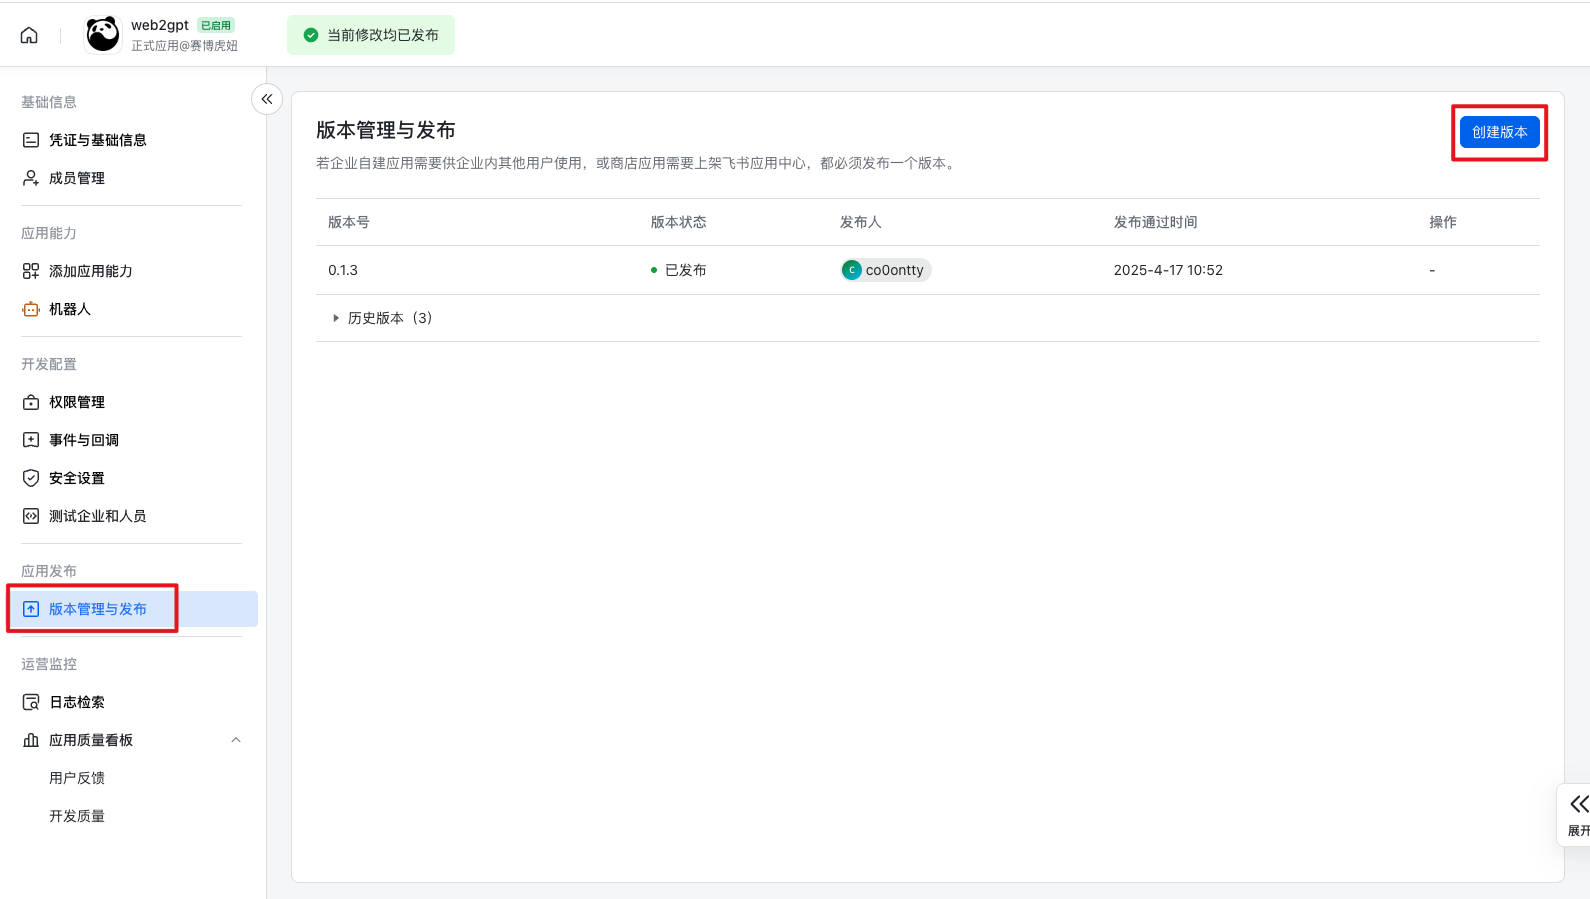Viewport: 1590px width, 899px height.
Task: Open 凭证与基础信息 in the sidebar
Action: coord(97,140)
